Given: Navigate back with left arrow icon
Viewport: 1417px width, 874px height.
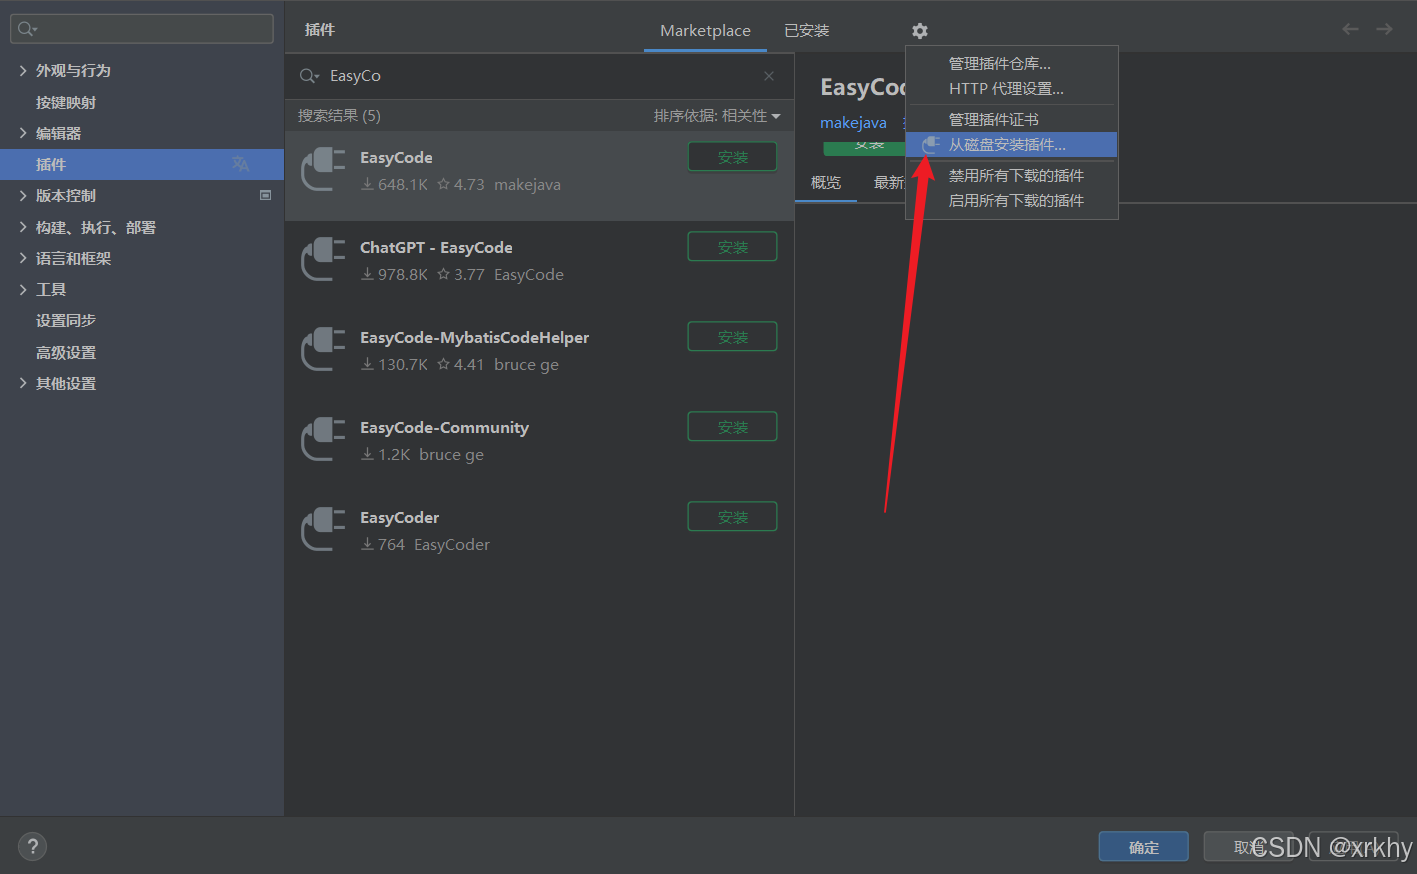Looking at the screenshot, I should pyautogui.click(x=1350, y=29).
